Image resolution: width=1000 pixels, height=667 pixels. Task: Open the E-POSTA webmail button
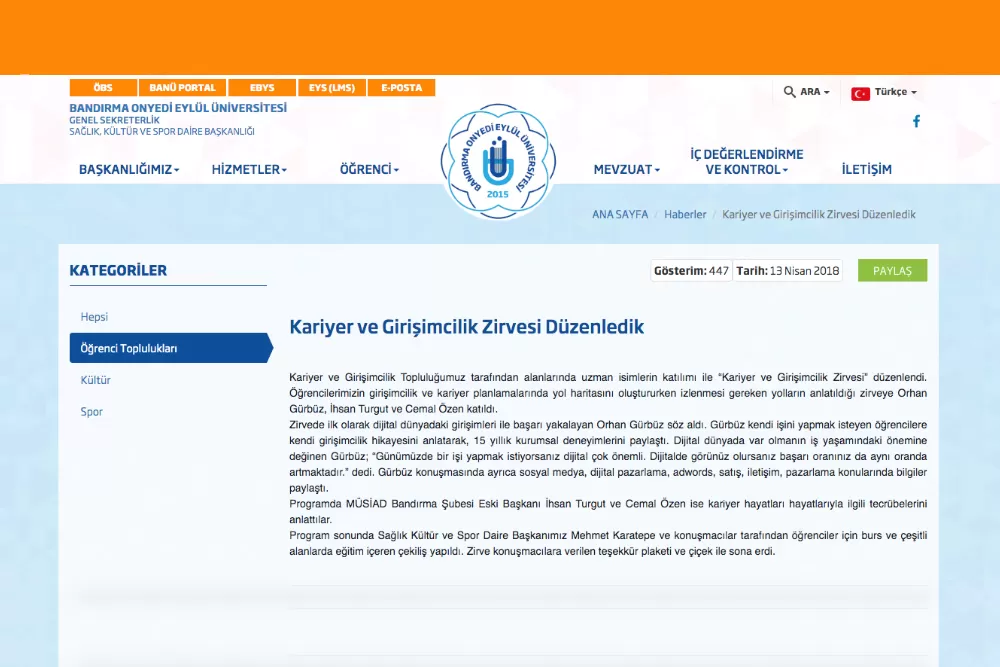click(x=401, y=88)
